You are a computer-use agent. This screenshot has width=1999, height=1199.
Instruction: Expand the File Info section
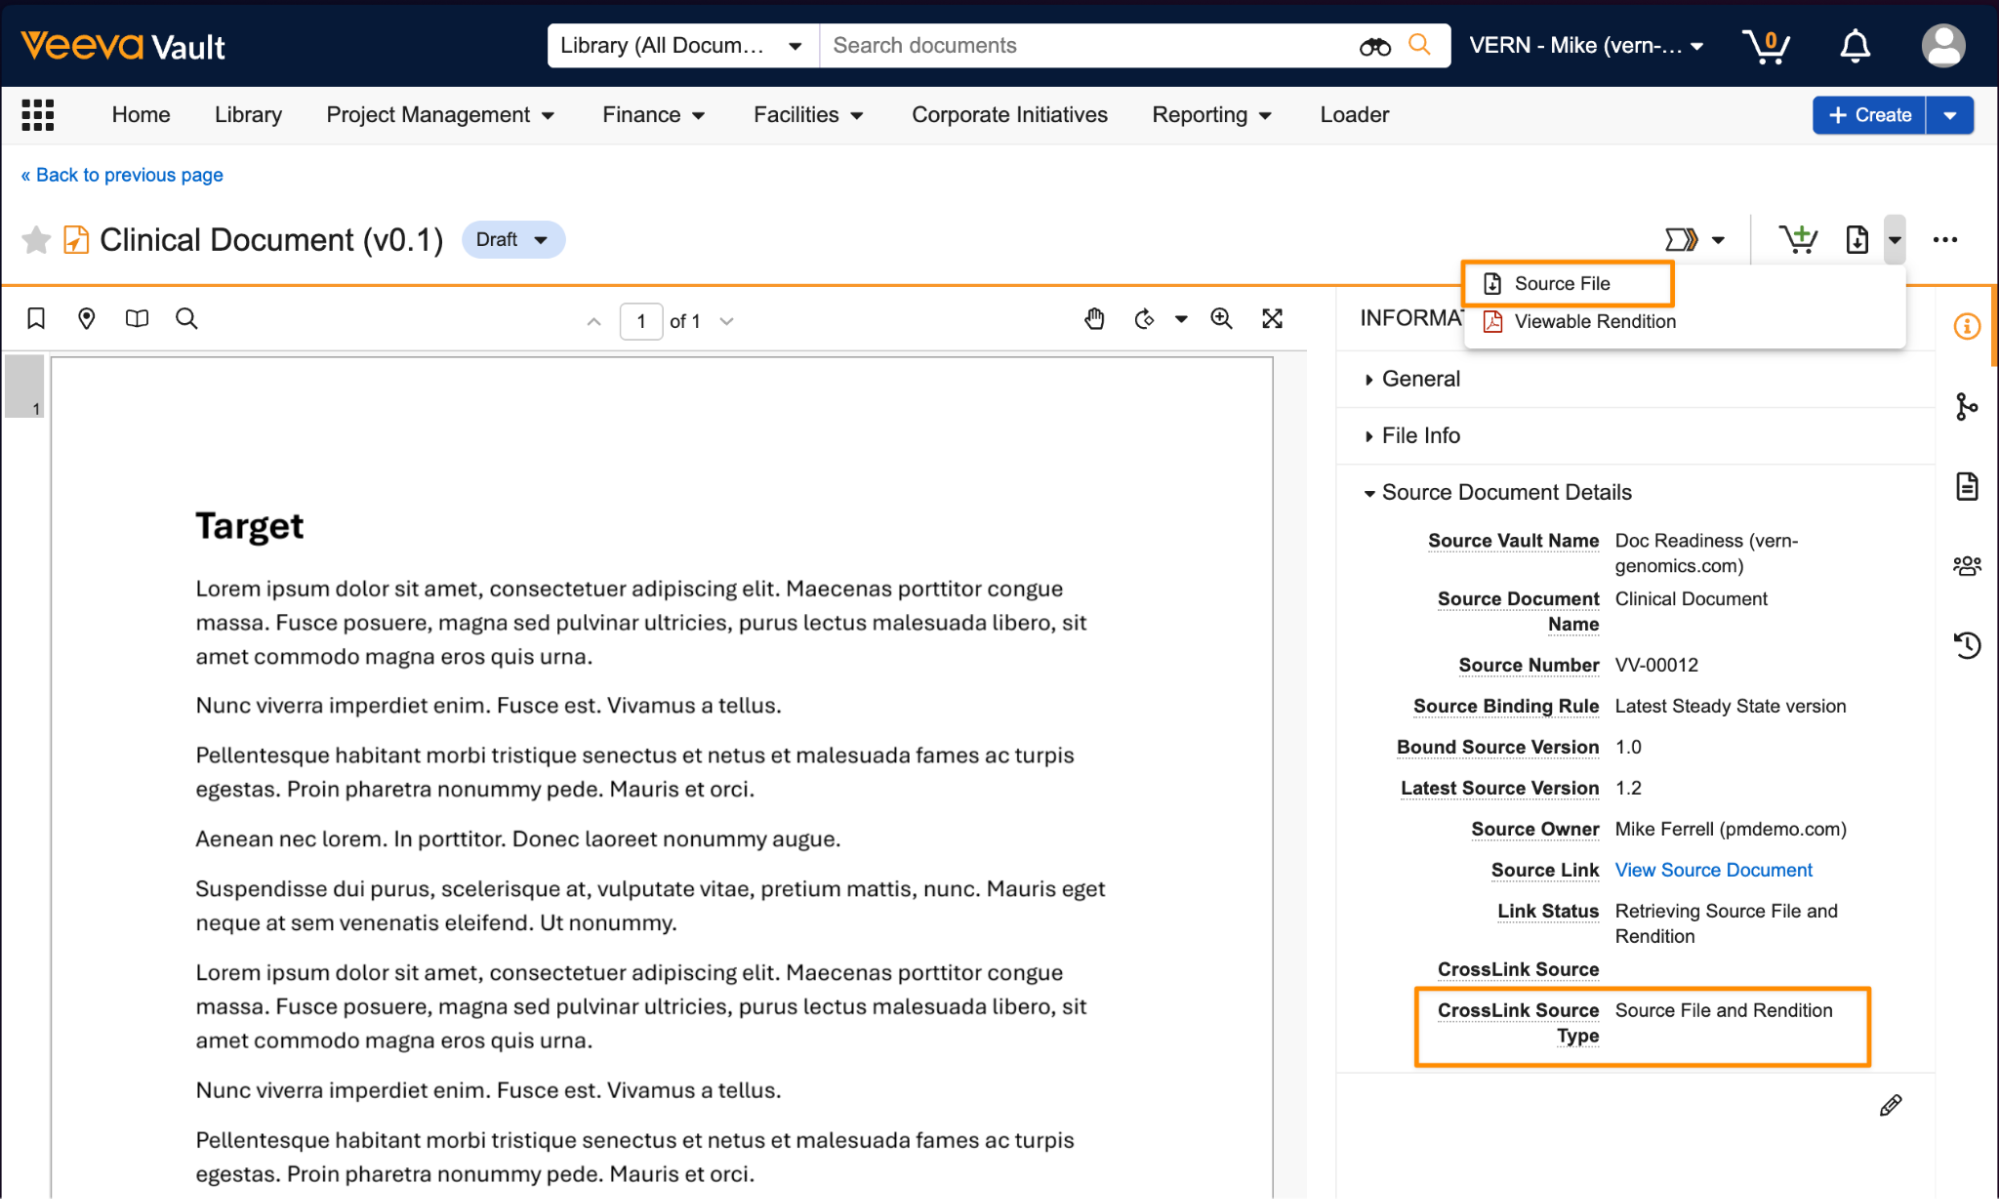1420,436
